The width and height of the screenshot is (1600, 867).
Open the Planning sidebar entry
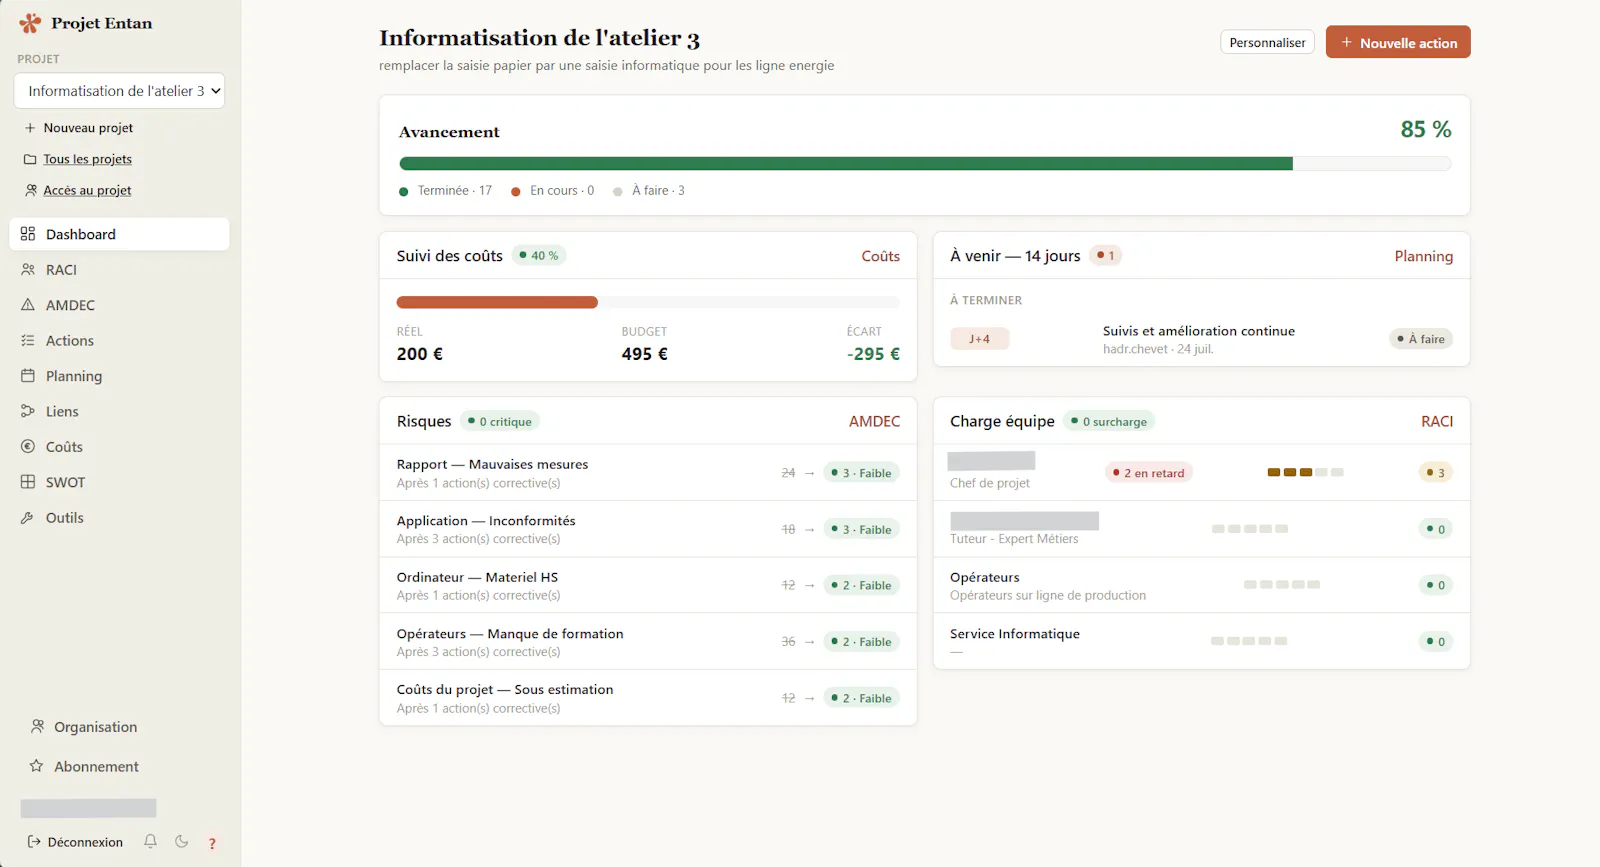click(x=119, y=376)
